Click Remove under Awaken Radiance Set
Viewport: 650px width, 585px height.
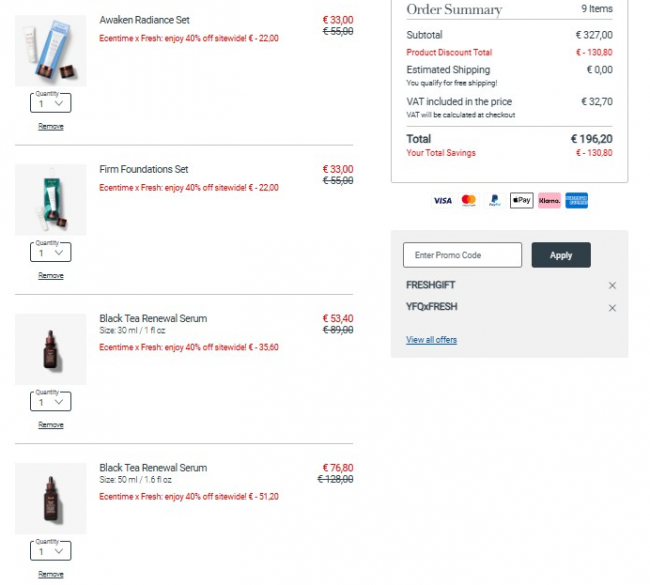(51, 127)
